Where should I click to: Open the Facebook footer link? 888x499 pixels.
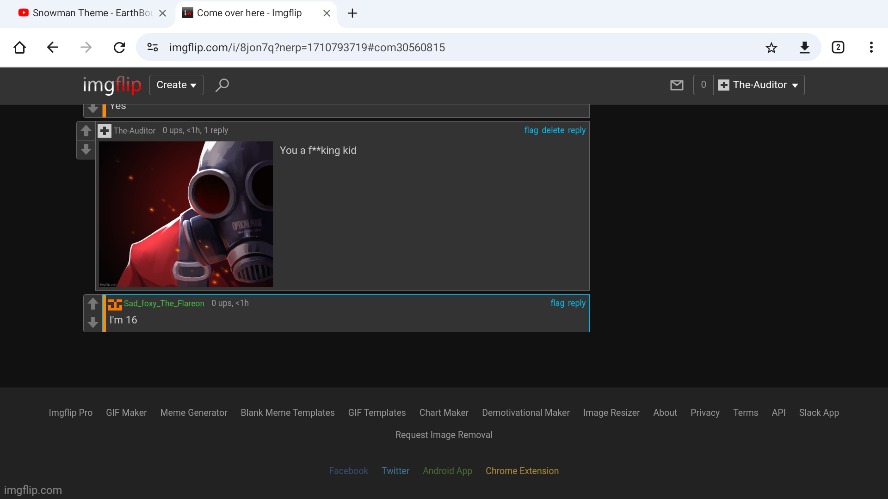tap(348, 471)
